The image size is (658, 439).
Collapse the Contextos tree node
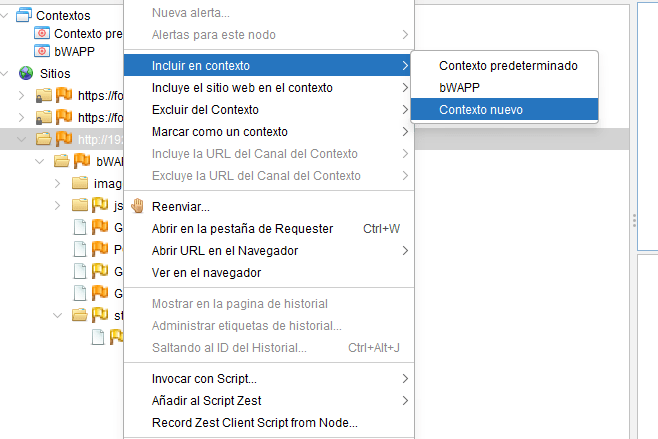pyautogui.click(x=8, y=16)
